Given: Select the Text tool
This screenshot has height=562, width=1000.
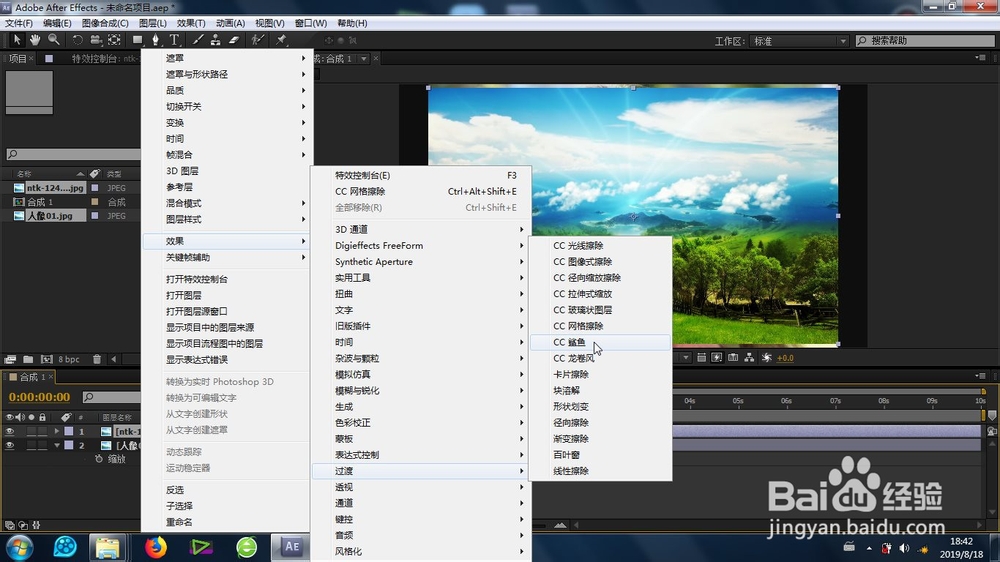Looking at the screenshot, I should point(173,40).
